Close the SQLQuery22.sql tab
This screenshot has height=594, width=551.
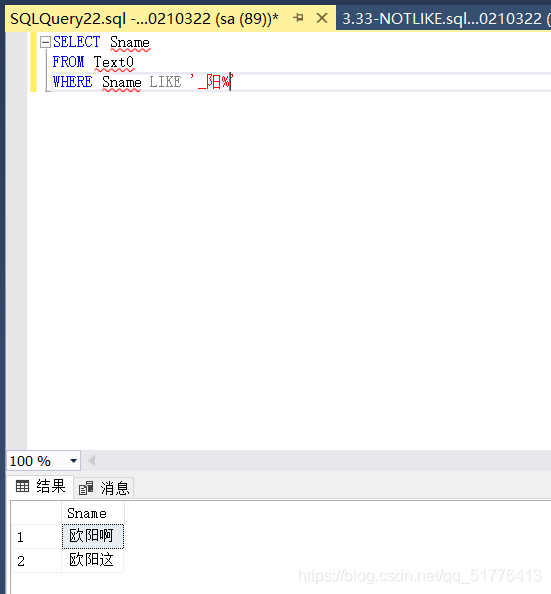coord(322,18)
